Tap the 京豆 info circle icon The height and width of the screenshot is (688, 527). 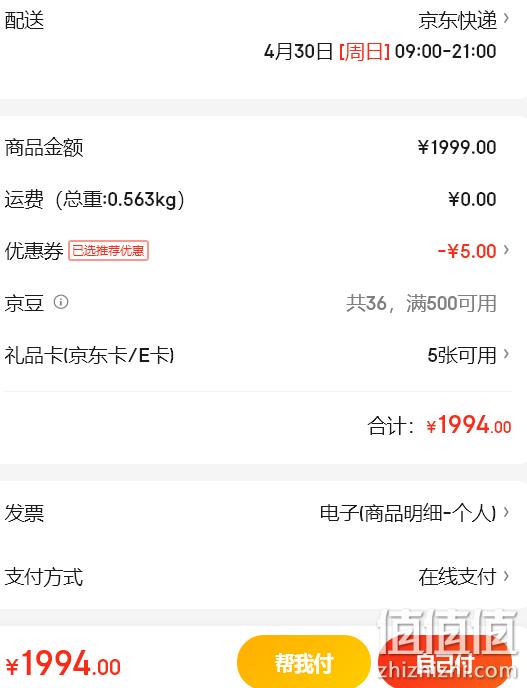point(61,302)
